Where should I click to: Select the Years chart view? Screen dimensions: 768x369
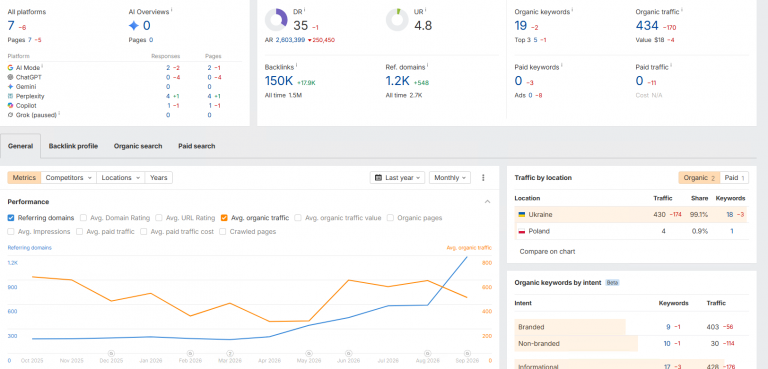tap(159, 178)
